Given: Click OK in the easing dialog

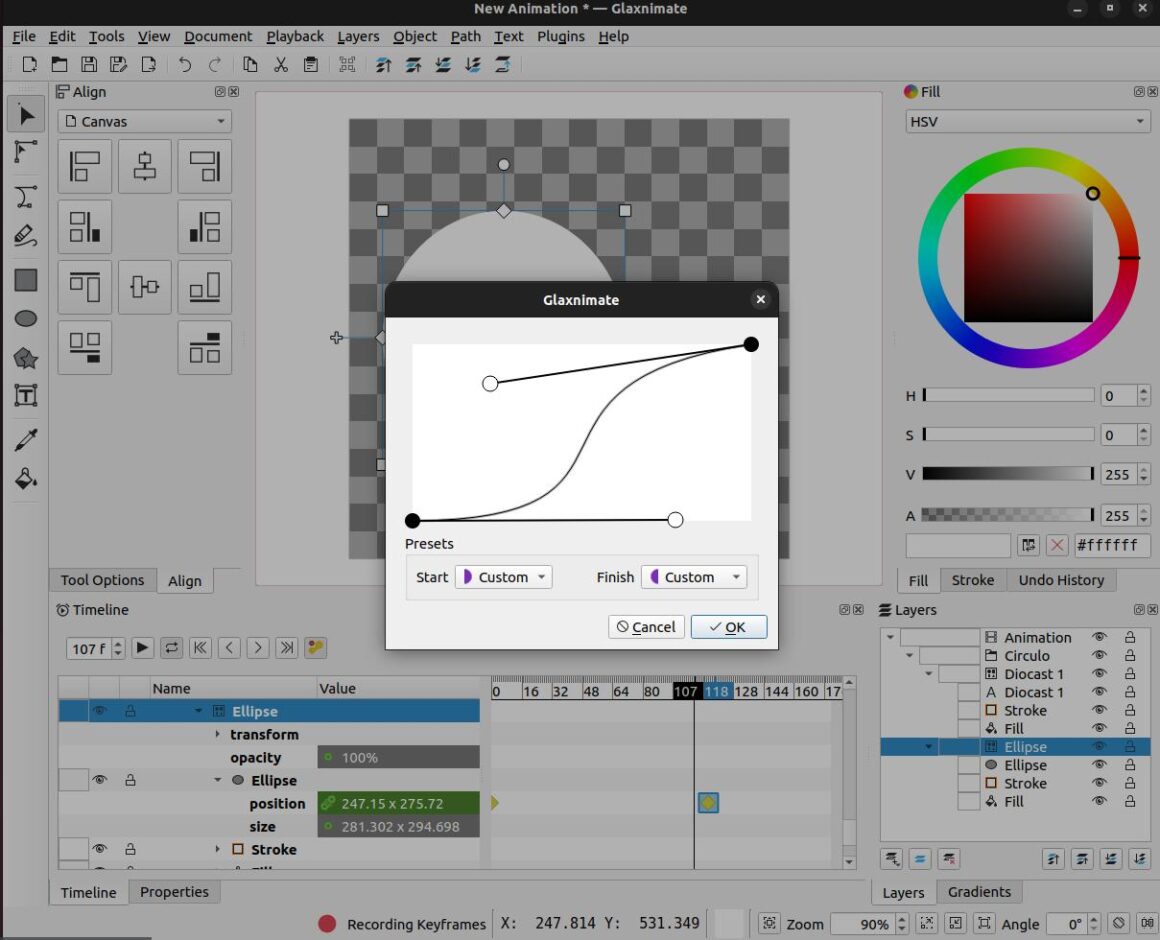Looking at the screenshot, I should point(728,627).
